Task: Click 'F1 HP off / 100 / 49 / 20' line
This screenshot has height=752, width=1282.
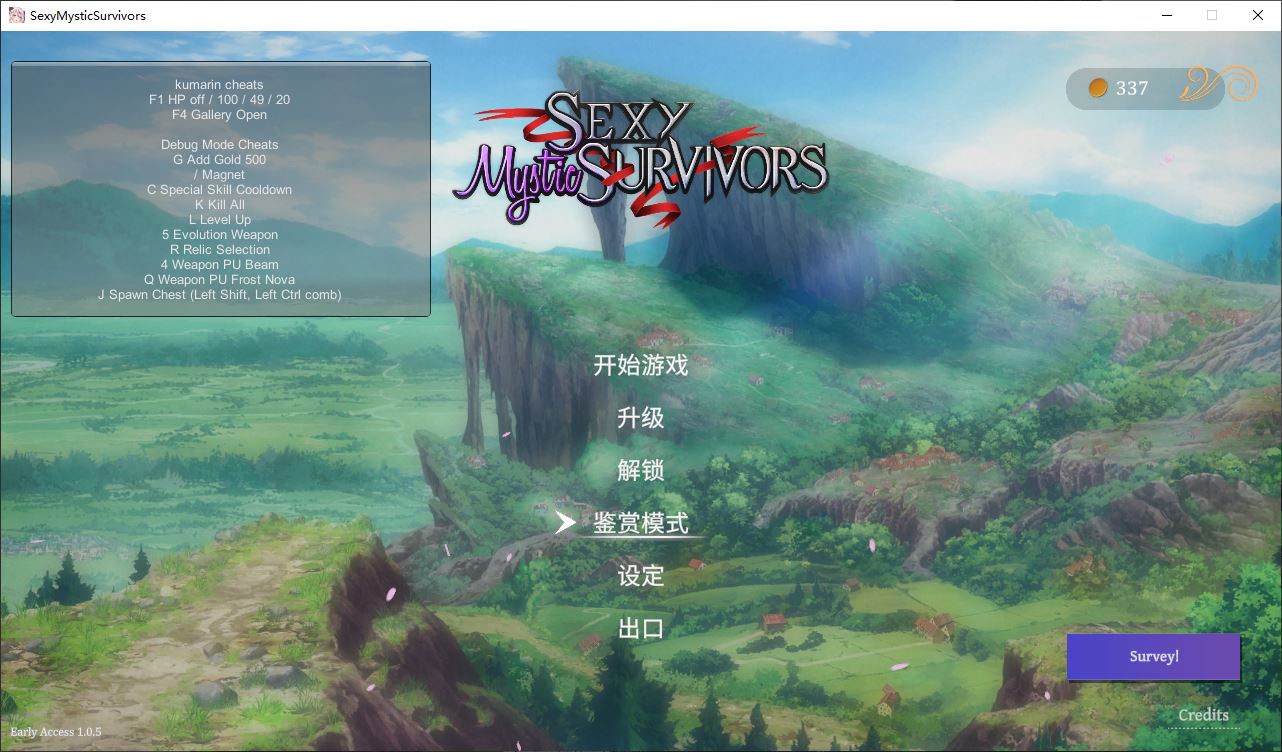Action: tap(220, 100)
